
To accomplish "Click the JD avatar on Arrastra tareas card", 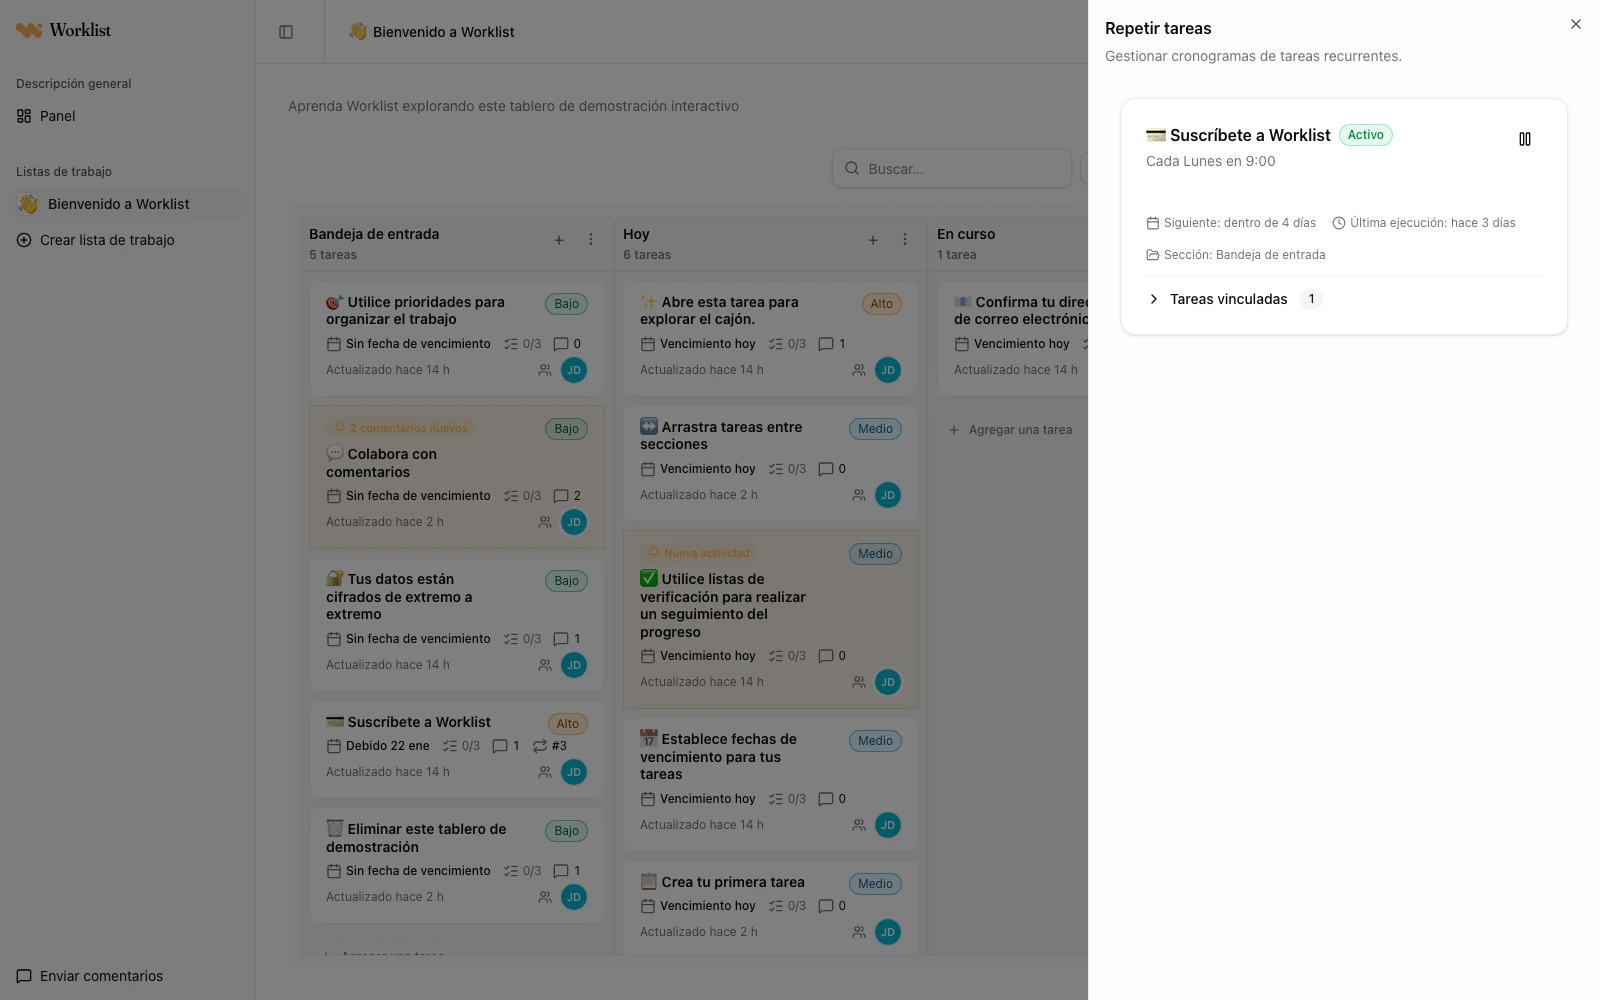I will pyautogui.click(x=888, y=495).
